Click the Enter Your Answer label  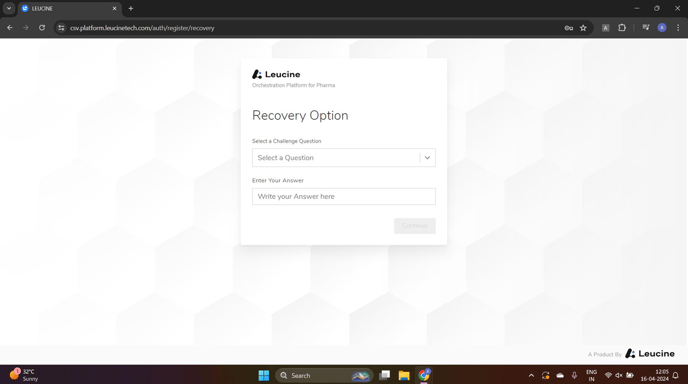tap(278, 180)
